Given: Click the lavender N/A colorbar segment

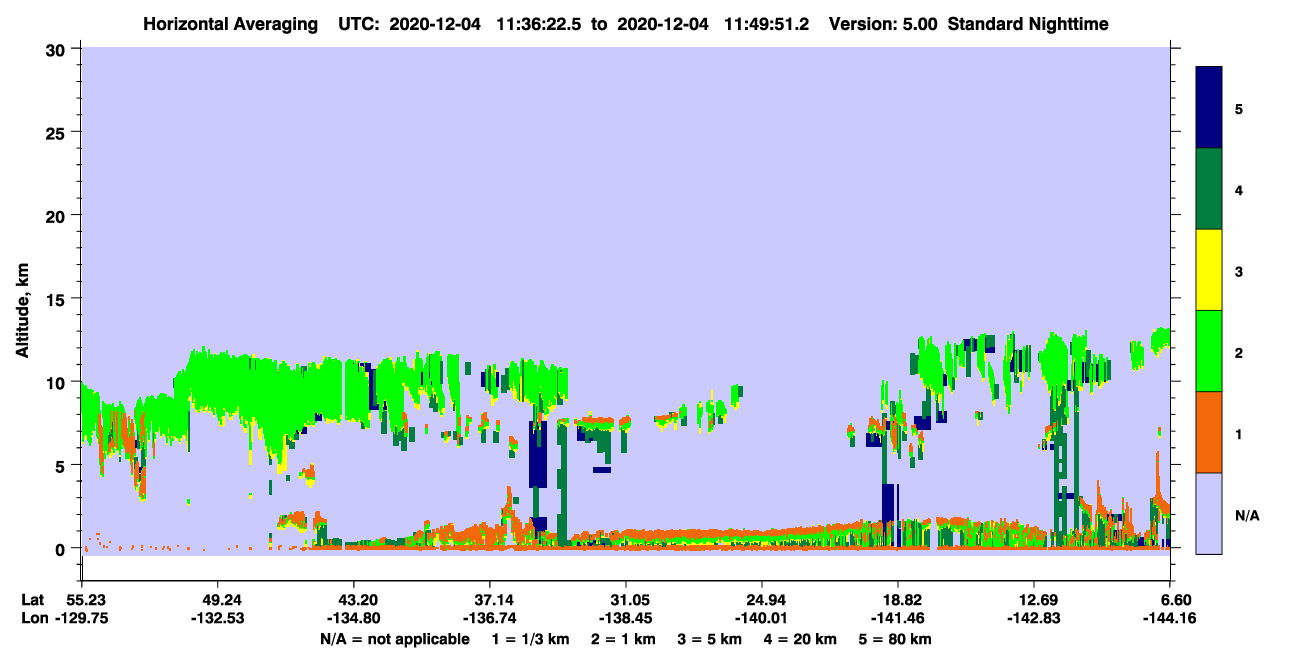Looking at the screenshot, I should point(1209,513).
